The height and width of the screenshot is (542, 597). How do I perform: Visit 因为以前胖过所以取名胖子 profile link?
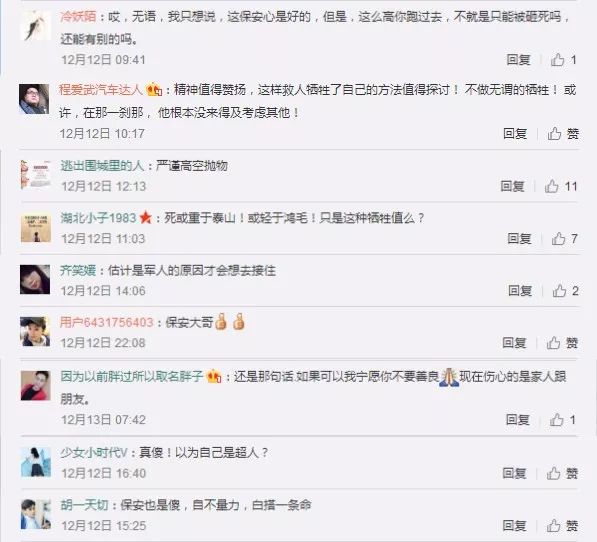132,376
